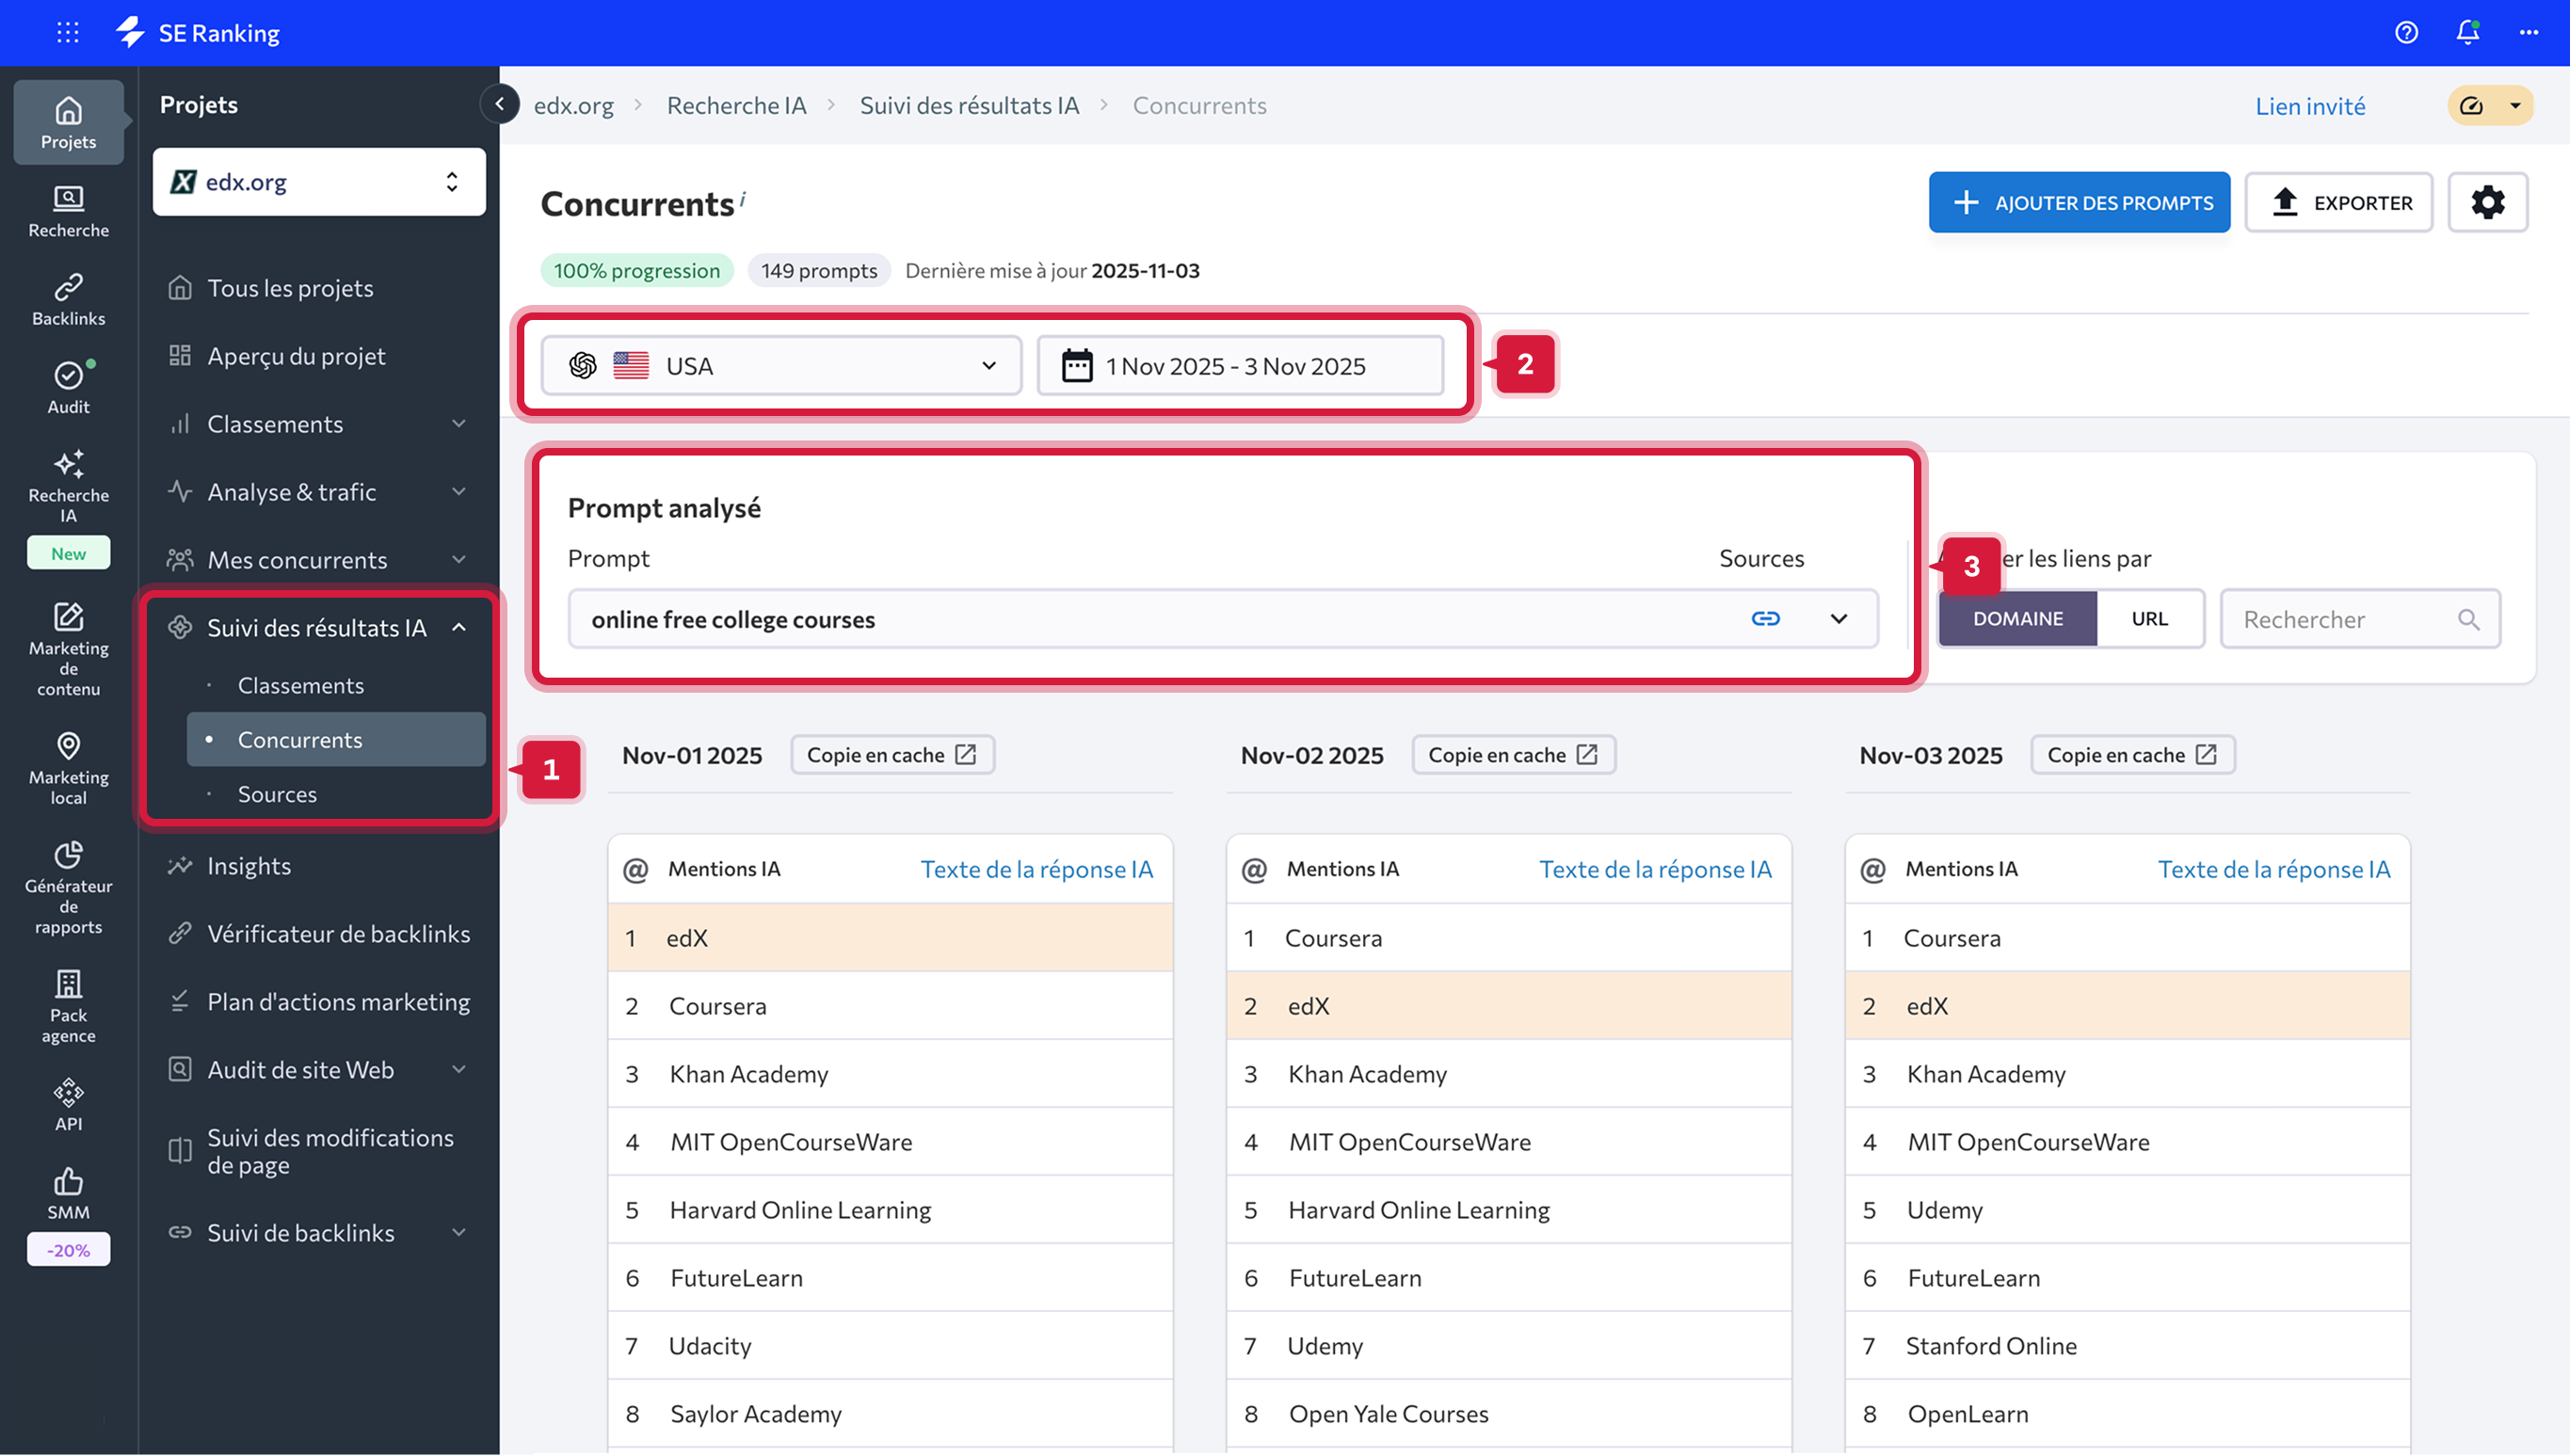Click the settings gear button

coord(2487,203)
